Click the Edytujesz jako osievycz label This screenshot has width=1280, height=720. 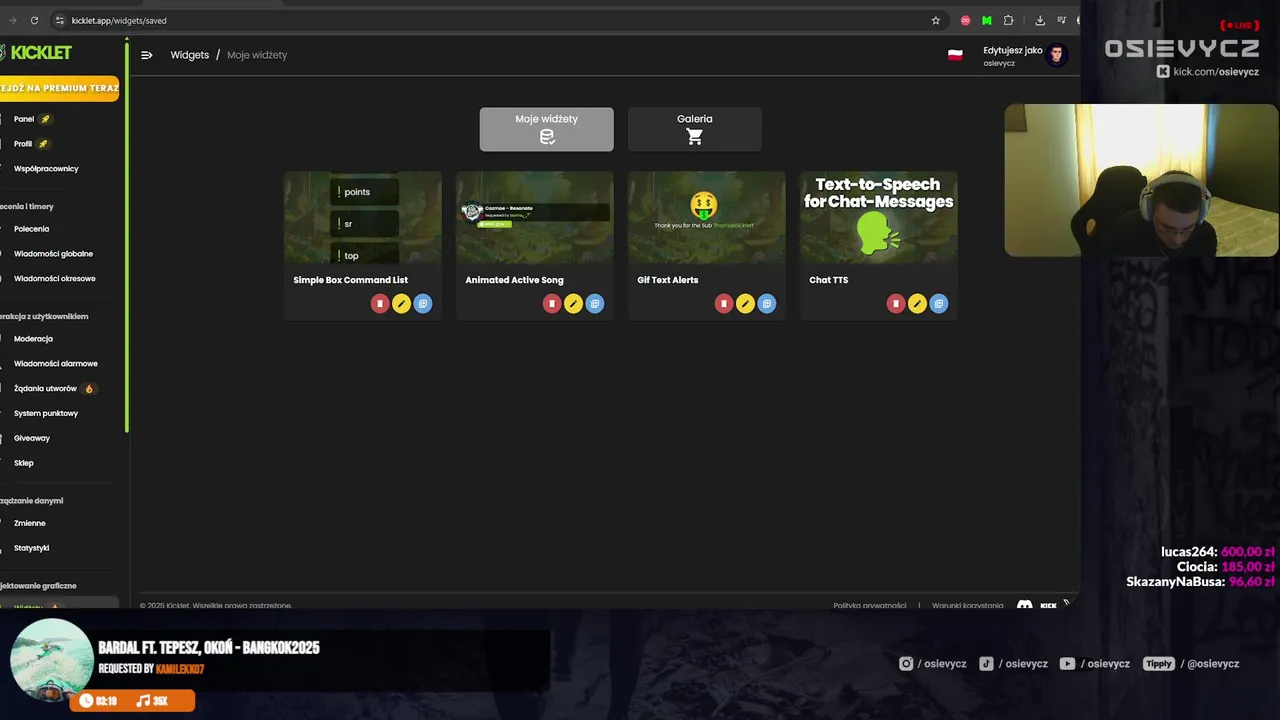[x=1012, y=56]
